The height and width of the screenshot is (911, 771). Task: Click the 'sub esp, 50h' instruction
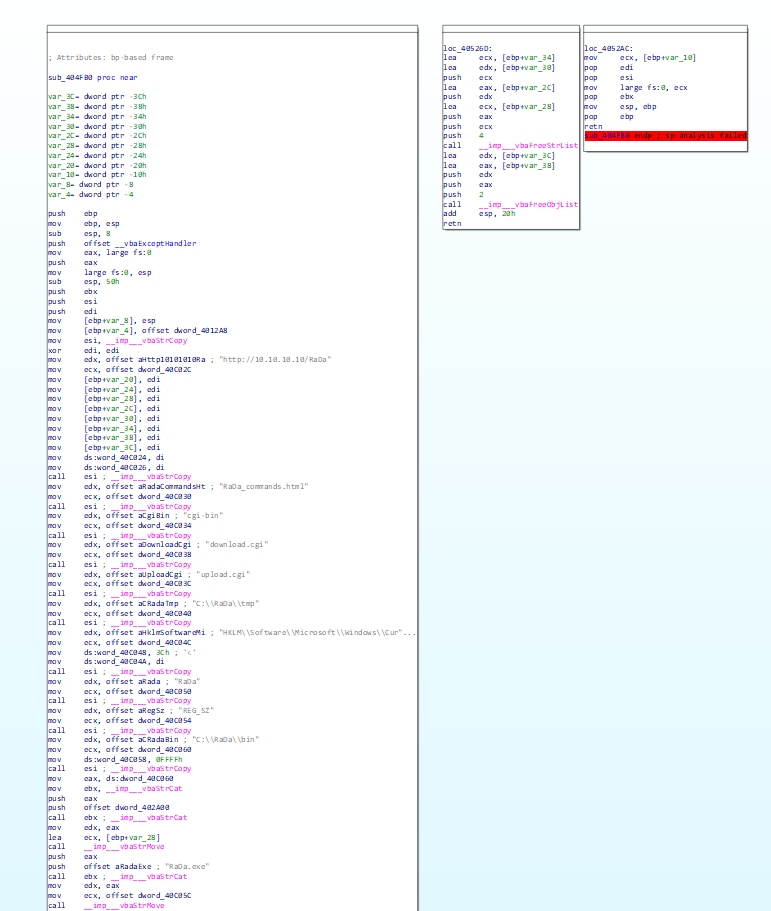(84, 282)
